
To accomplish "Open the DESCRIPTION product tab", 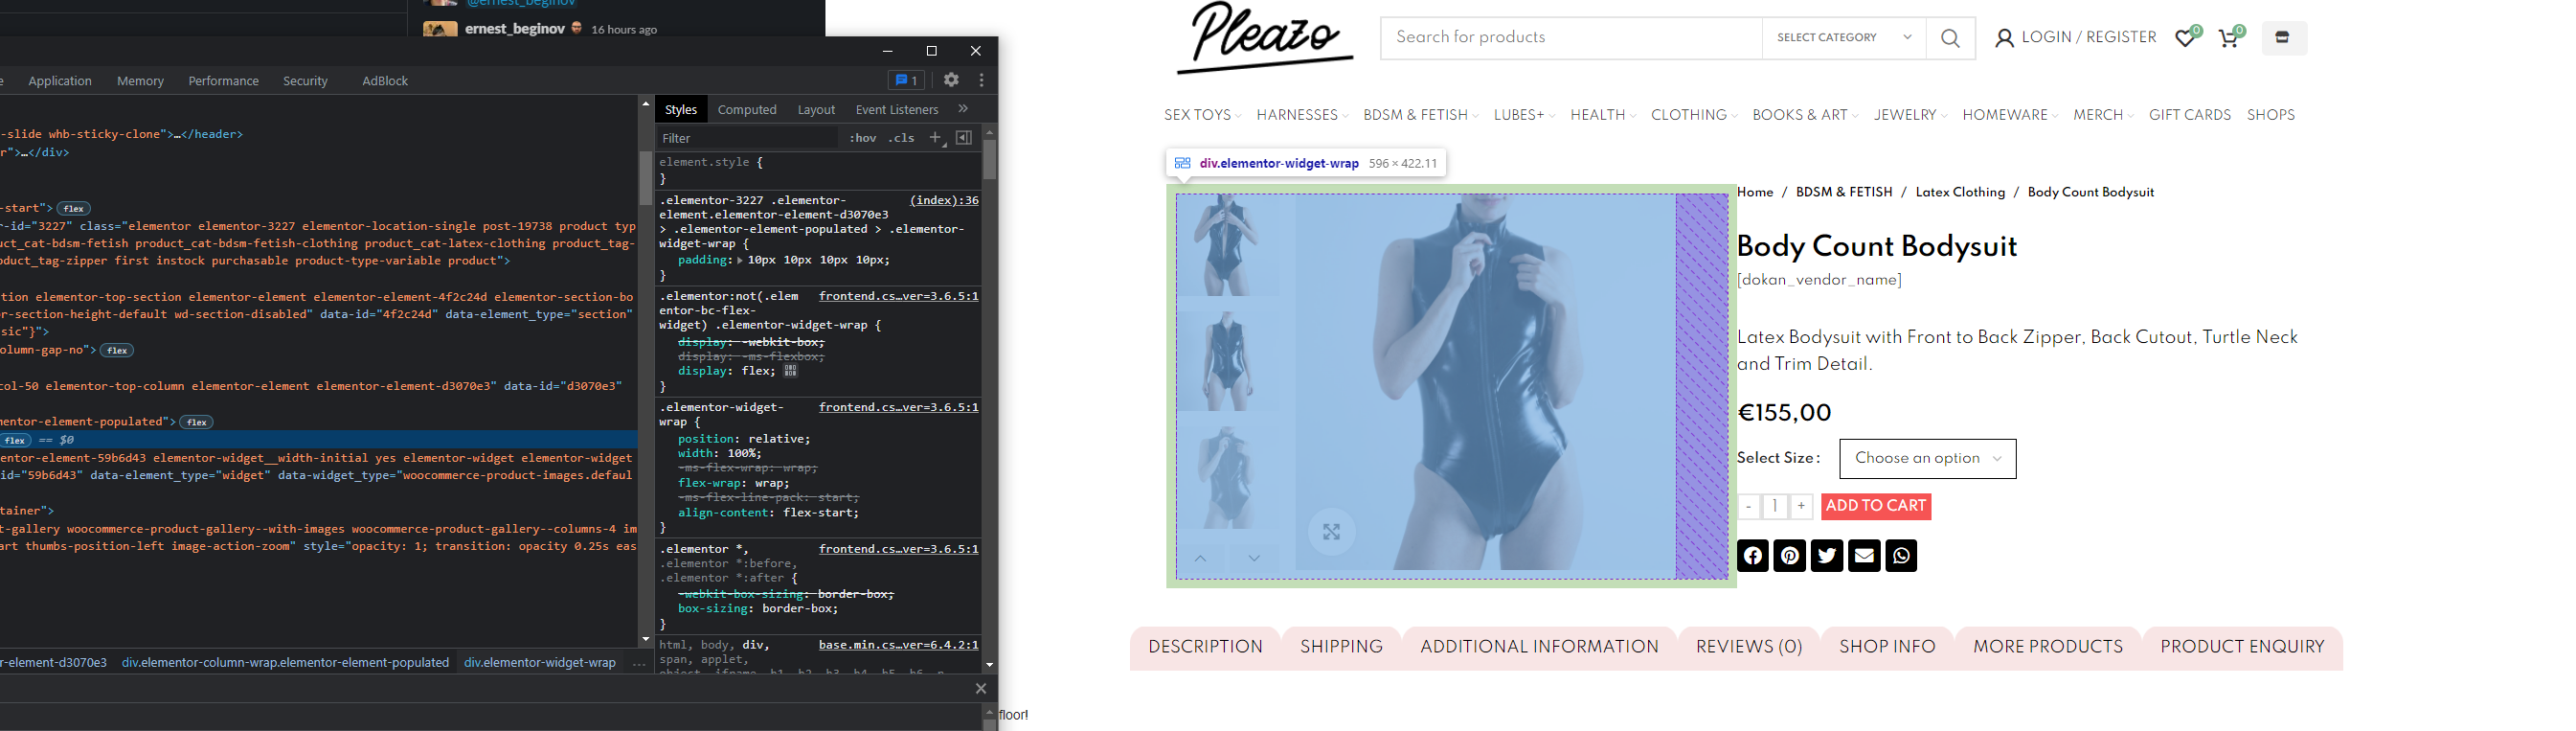I will point(1205,648).
